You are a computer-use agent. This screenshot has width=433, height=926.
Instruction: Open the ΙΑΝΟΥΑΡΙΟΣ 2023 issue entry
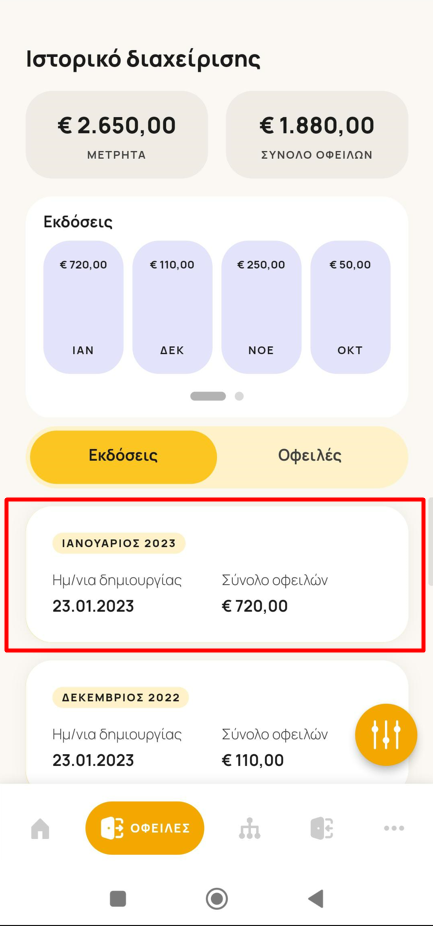click(217, 574)
